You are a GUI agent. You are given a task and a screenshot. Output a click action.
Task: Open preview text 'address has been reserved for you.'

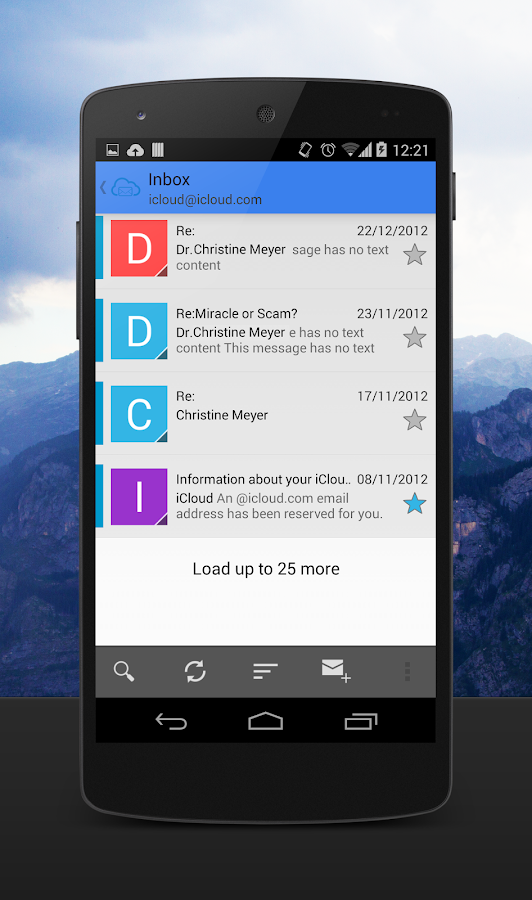point(279,514)
